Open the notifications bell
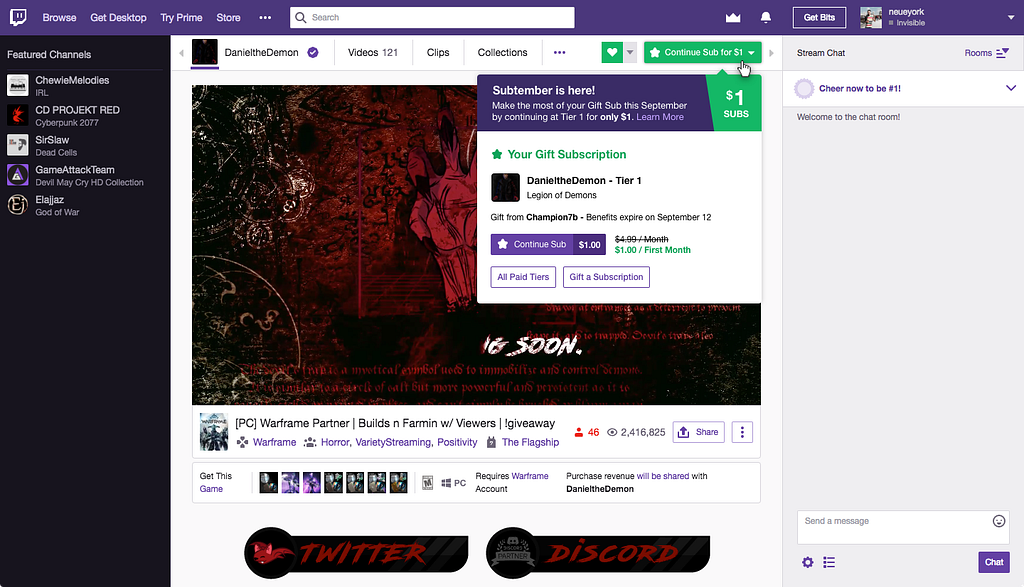This screenshot has width=1024, height=587. click(x=765, y=18)
